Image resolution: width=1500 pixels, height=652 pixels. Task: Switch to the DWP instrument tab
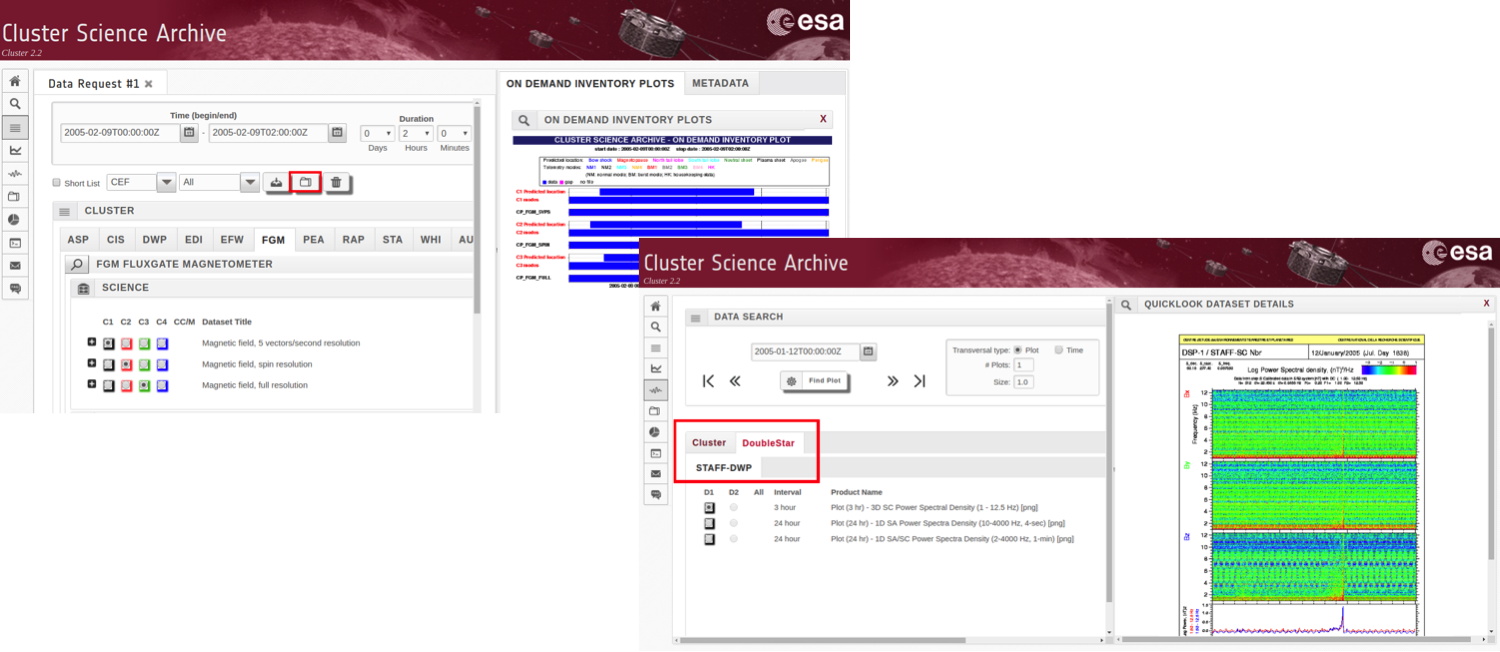point(155,240)
